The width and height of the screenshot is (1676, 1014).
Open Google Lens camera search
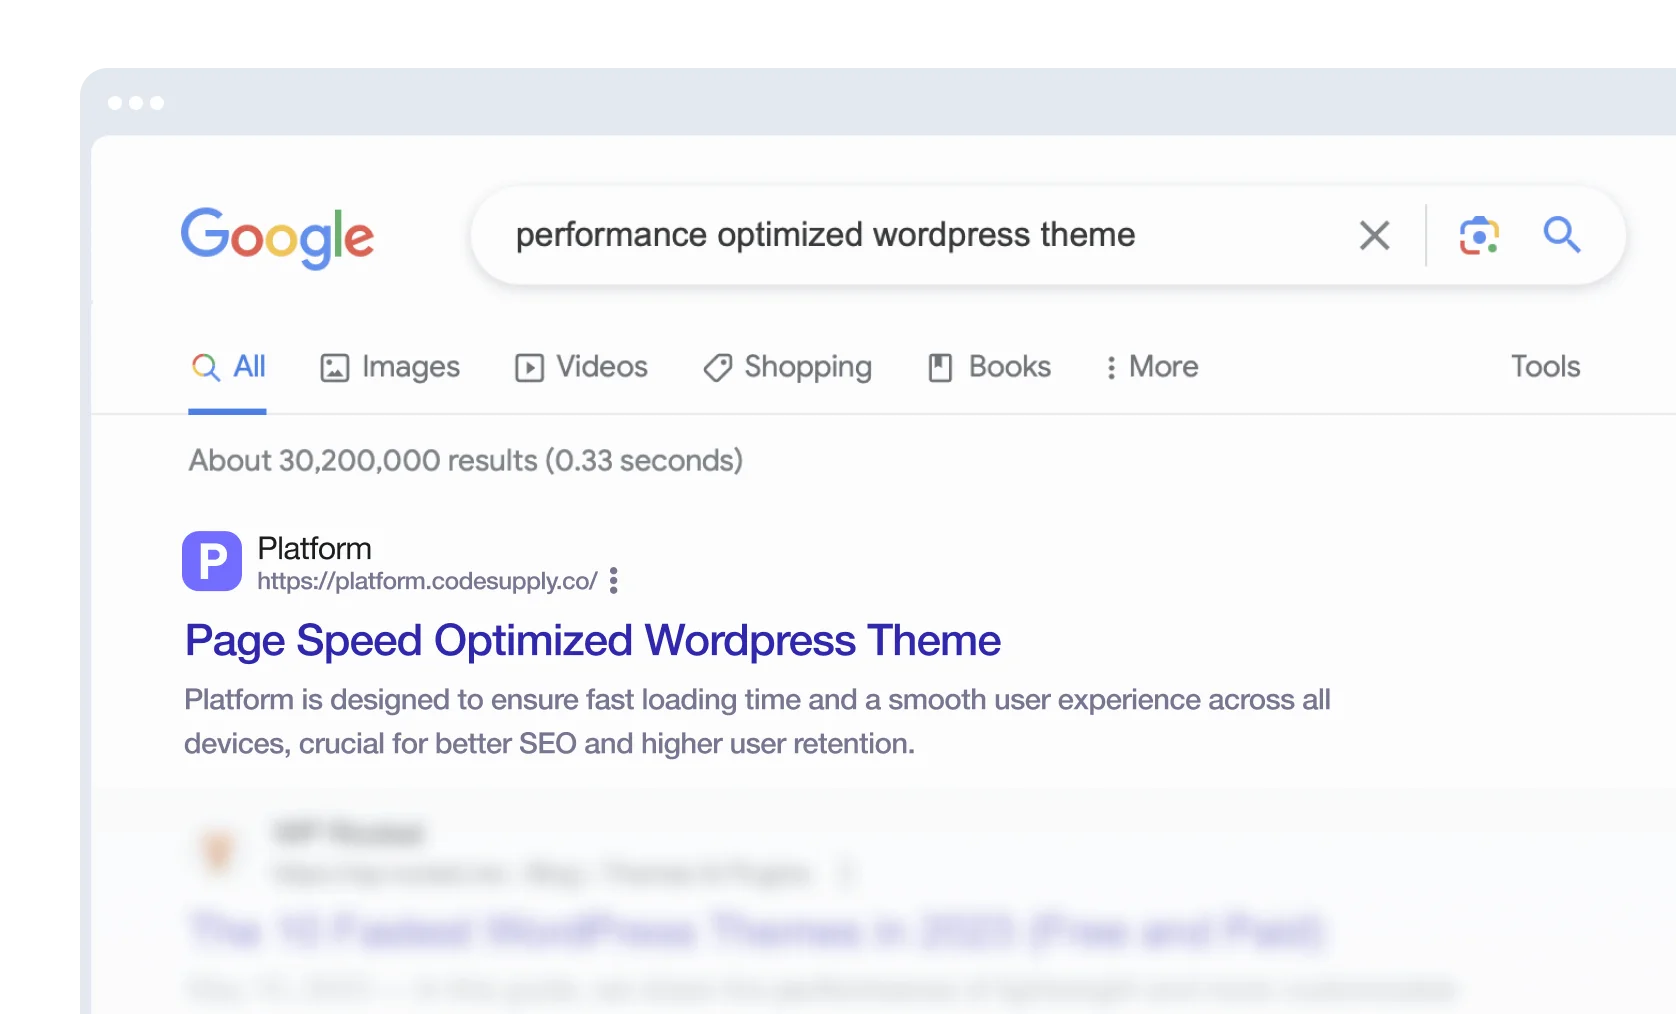point(1479,236)
